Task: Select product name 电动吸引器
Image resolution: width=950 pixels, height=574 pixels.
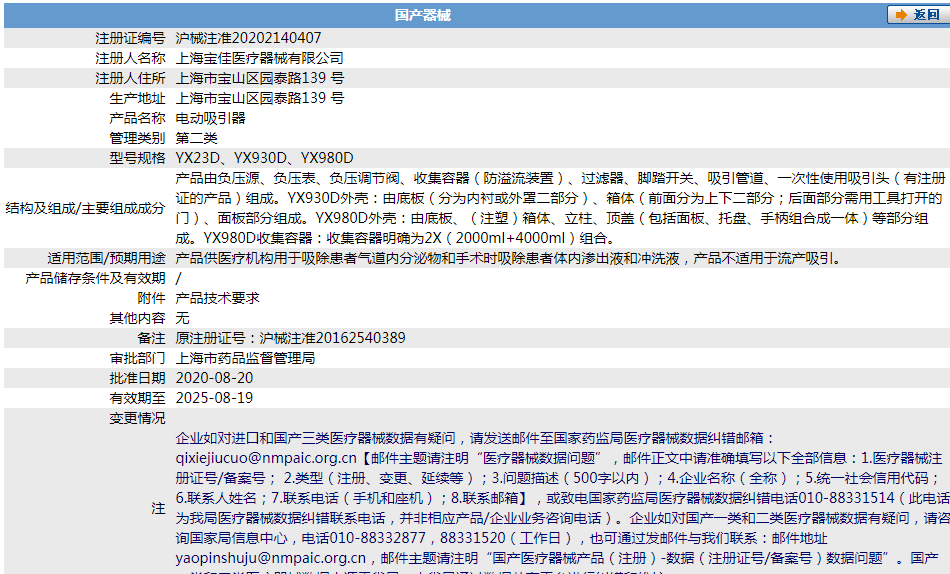Action: (210, 118)
